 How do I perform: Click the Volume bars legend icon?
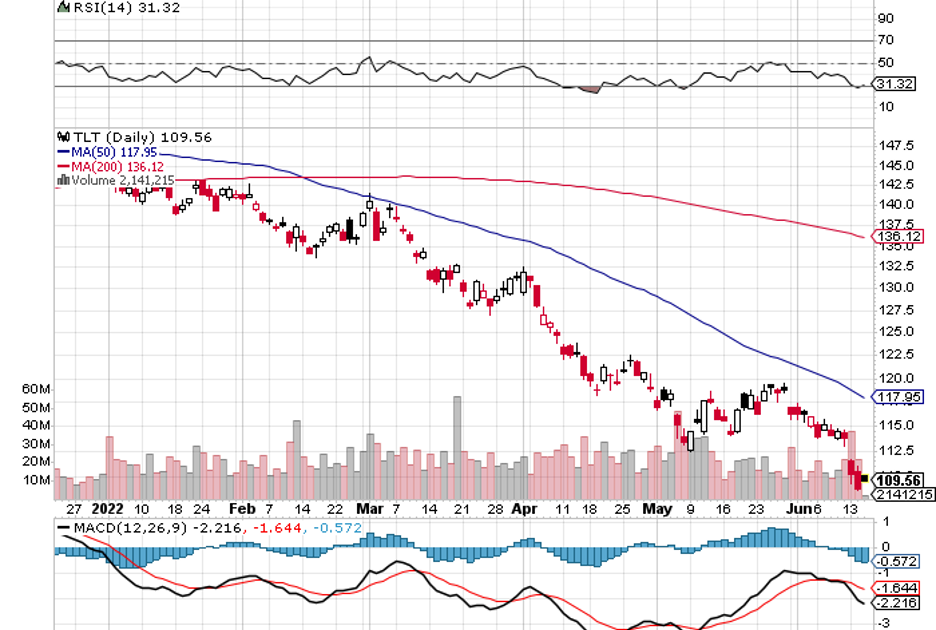pyautogui.click(x=63, y=180)
